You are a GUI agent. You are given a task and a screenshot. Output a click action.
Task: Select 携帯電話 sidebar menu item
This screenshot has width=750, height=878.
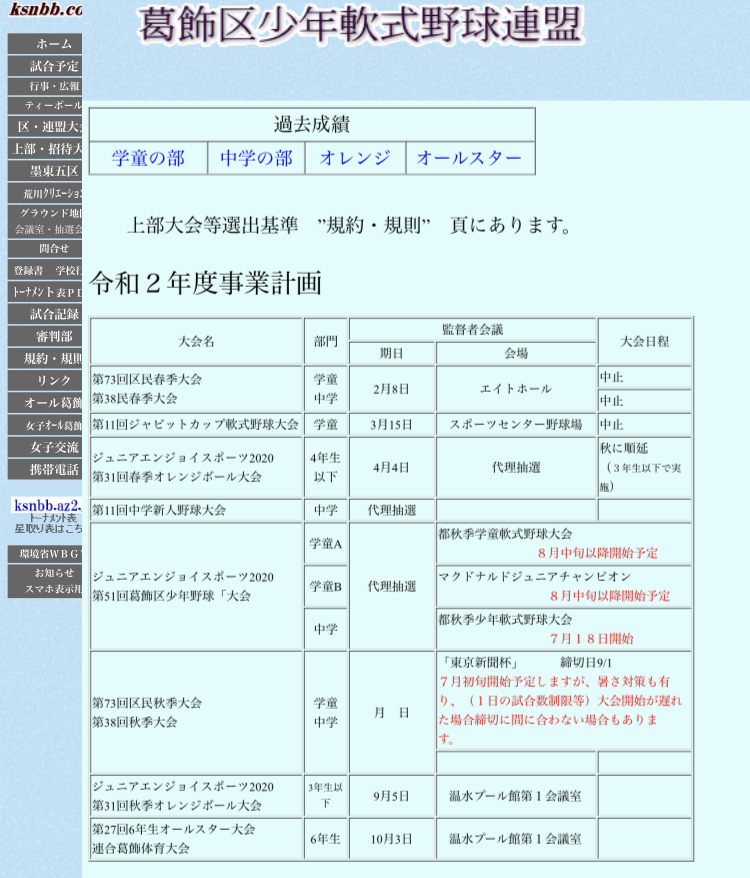click(45, 469)
